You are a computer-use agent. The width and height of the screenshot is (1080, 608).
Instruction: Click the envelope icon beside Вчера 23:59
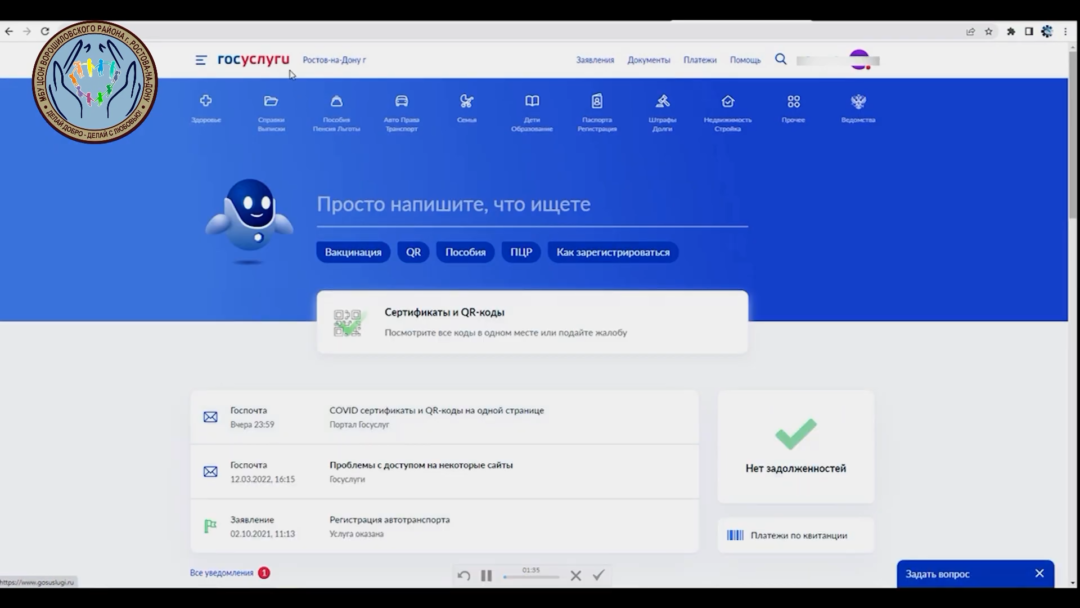pyautogui.click(x=210, y=417)
